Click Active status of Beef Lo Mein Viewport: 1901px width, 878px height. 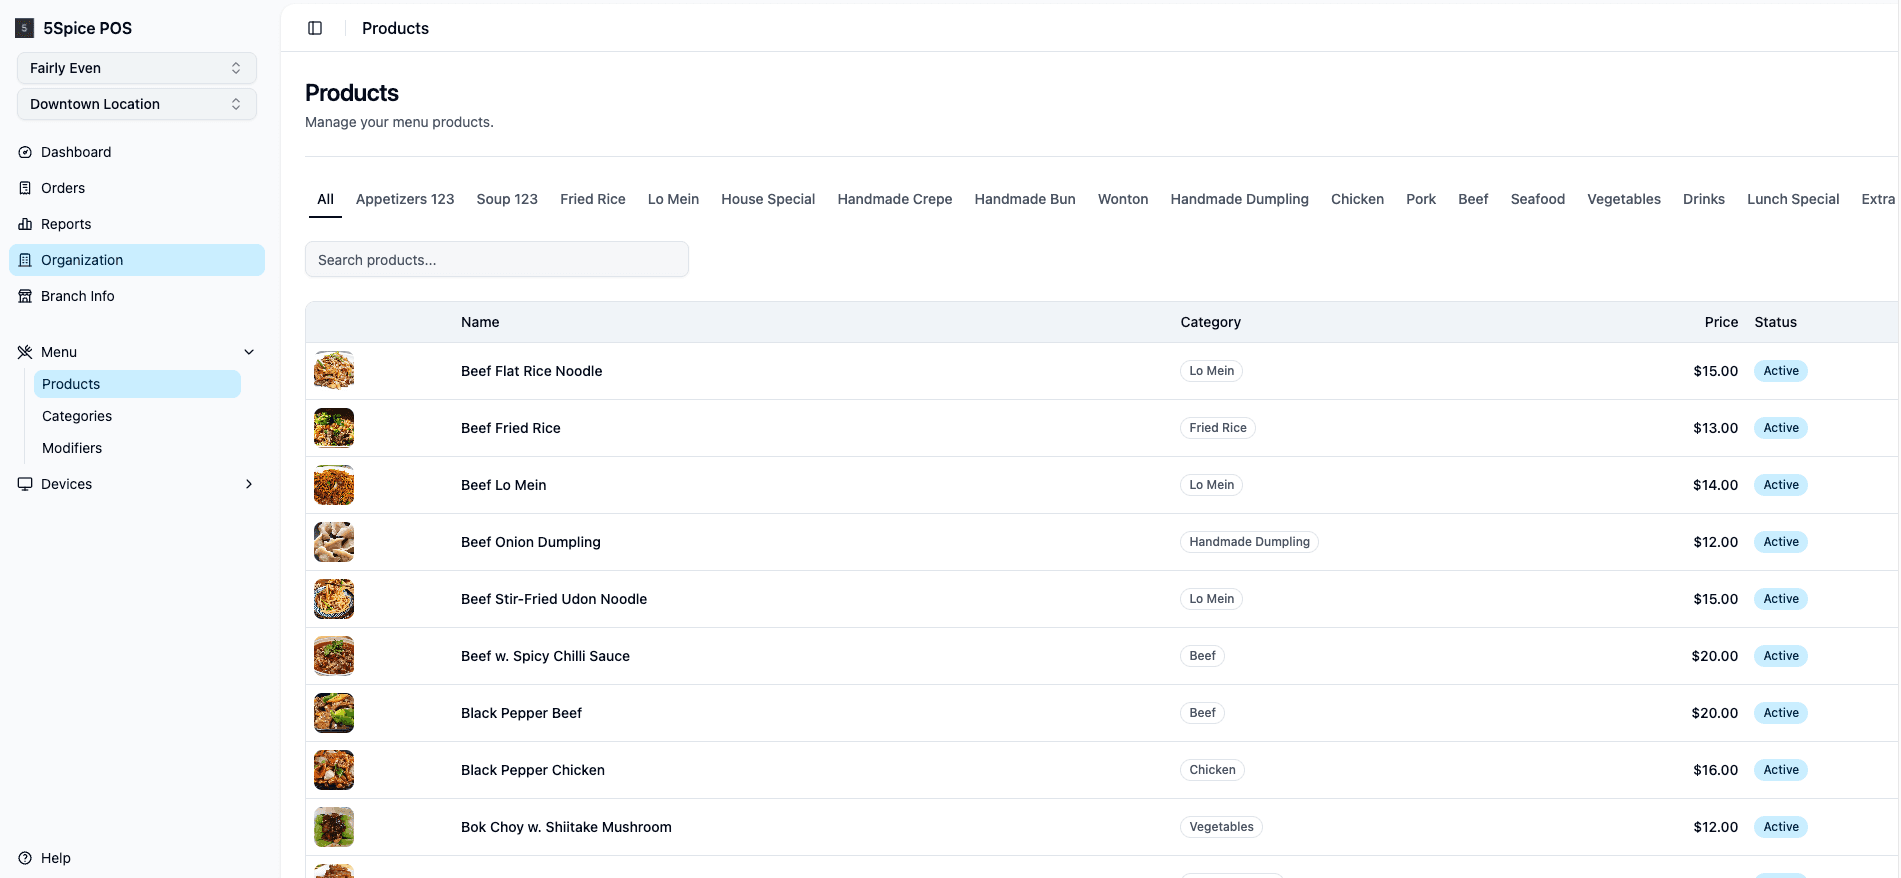[x=1781, y=485]
